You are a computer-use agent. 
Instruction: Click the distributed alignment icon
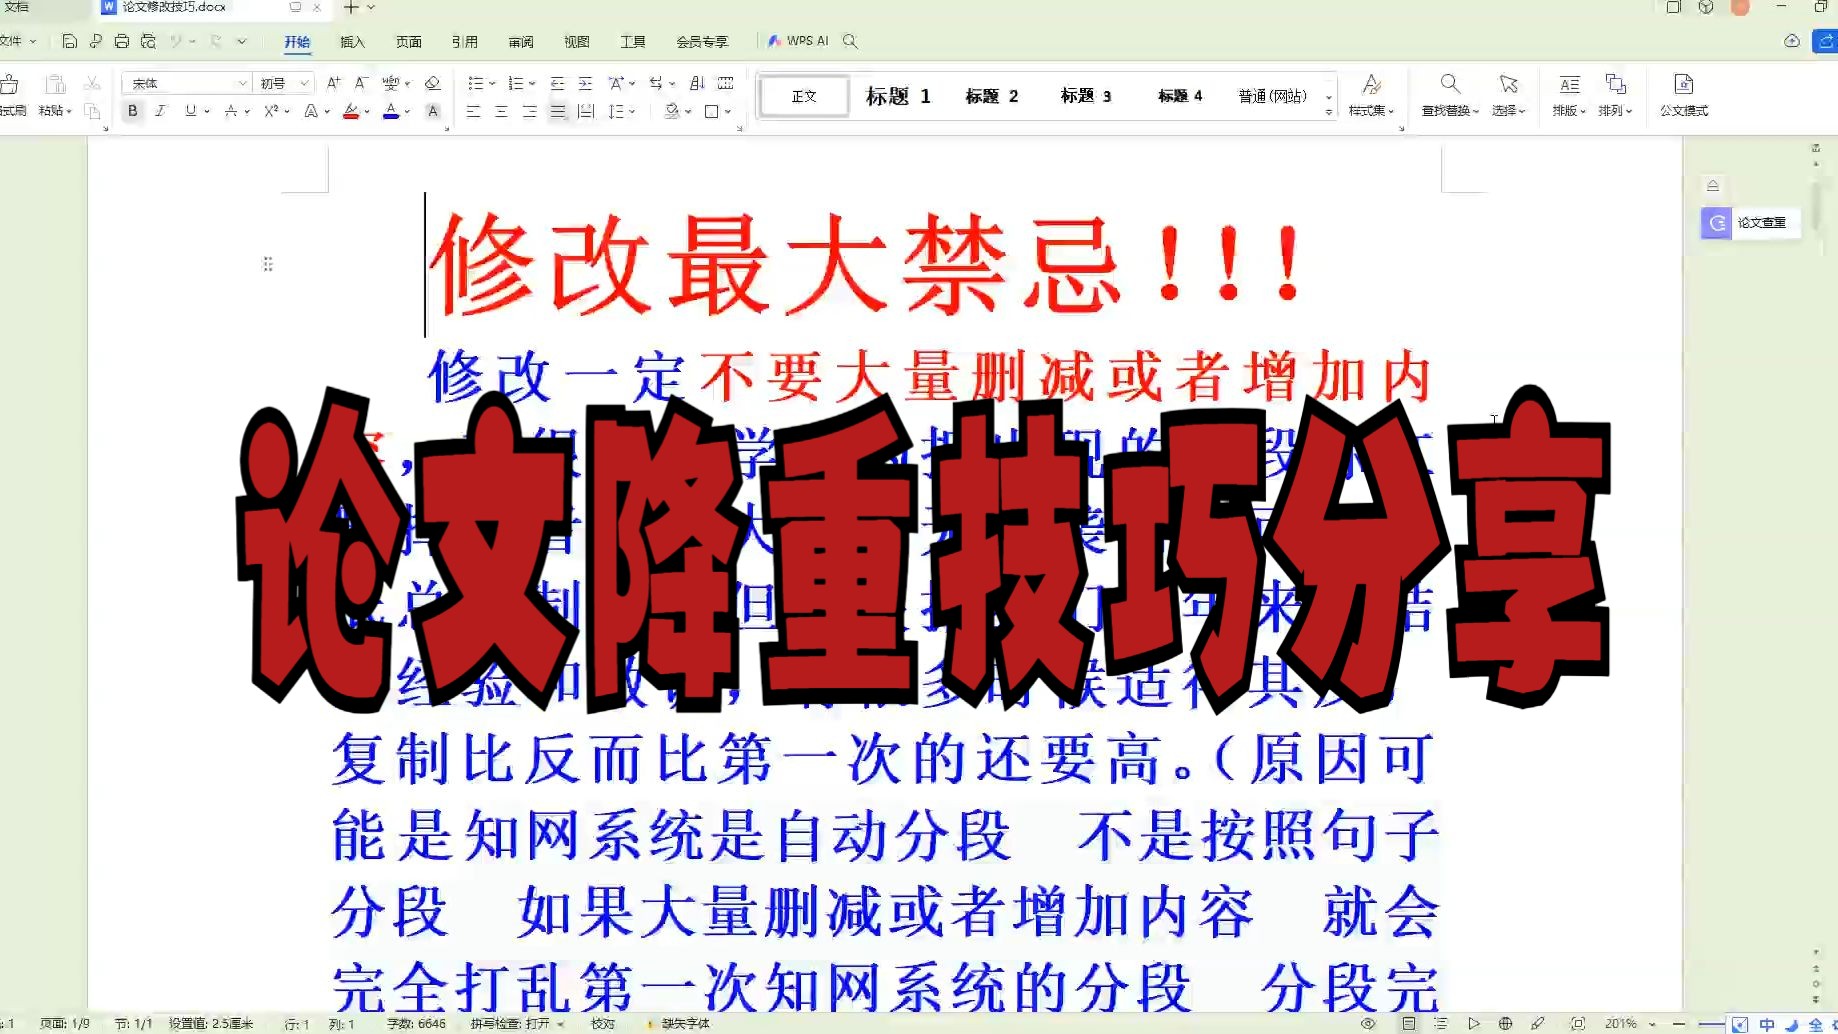[x=586, y=111]
